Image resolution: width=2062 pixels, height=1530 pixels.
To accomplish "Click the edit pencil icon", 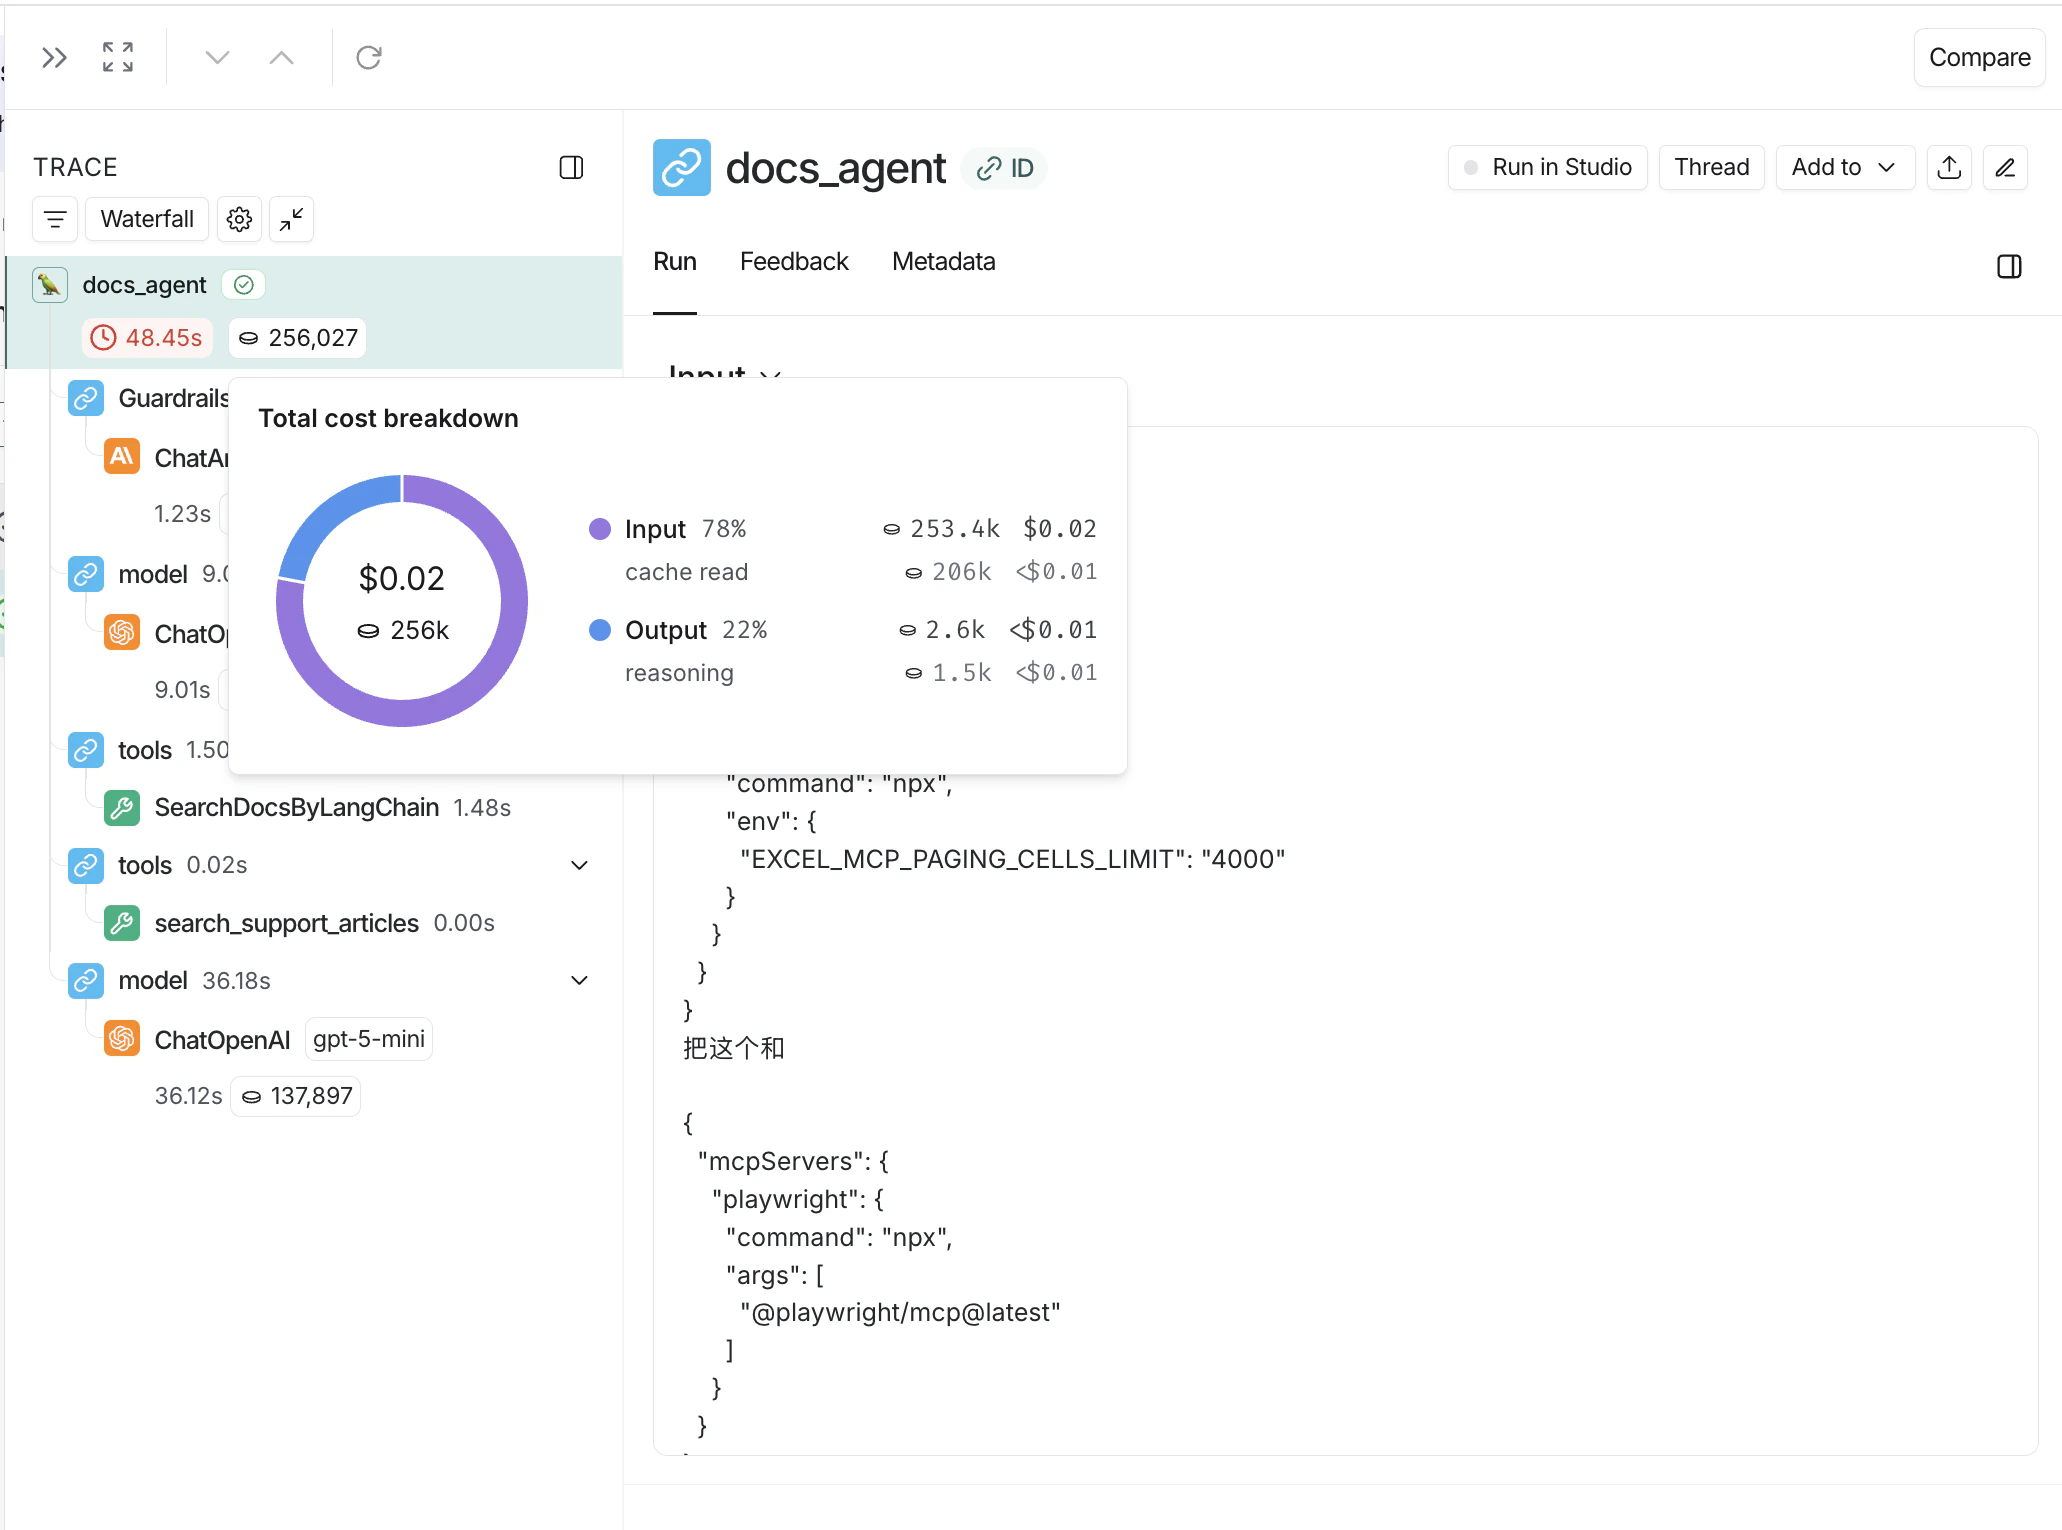I will pos(2005,167).
